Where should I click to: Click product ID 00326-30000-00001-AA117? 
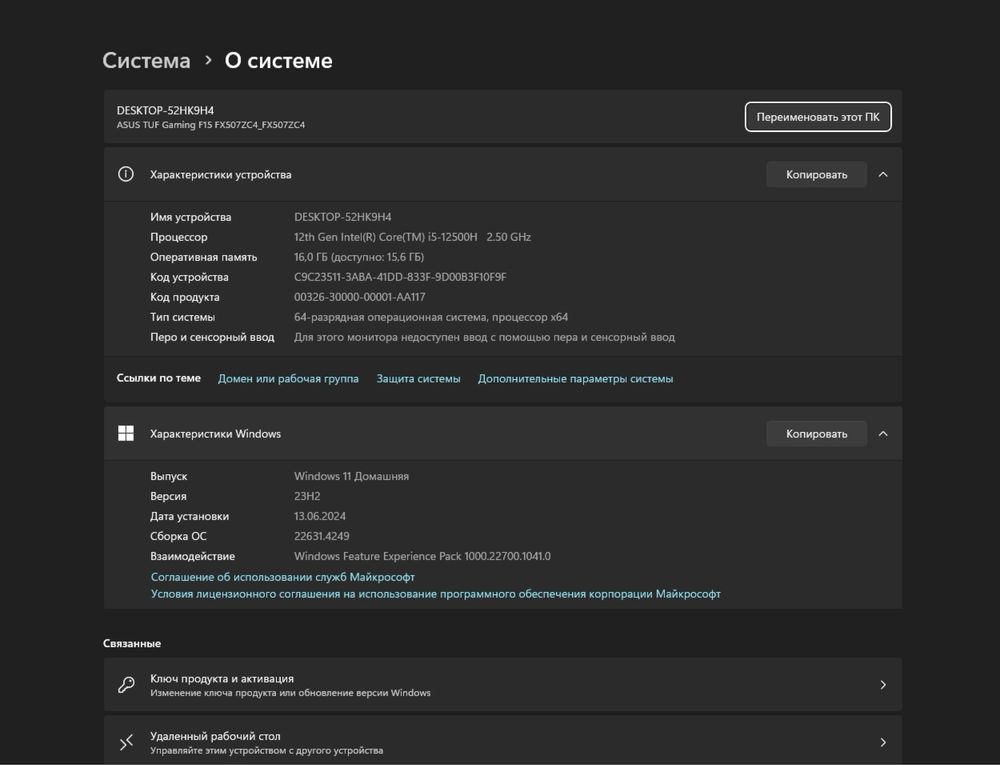click(360, 297)
